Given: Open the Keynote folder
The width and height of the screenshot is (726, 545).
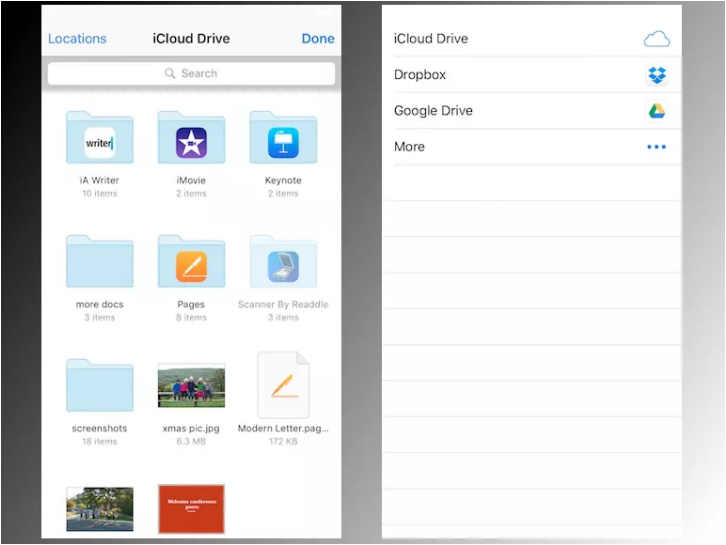Looking at the screenshot, I should 283,138.
